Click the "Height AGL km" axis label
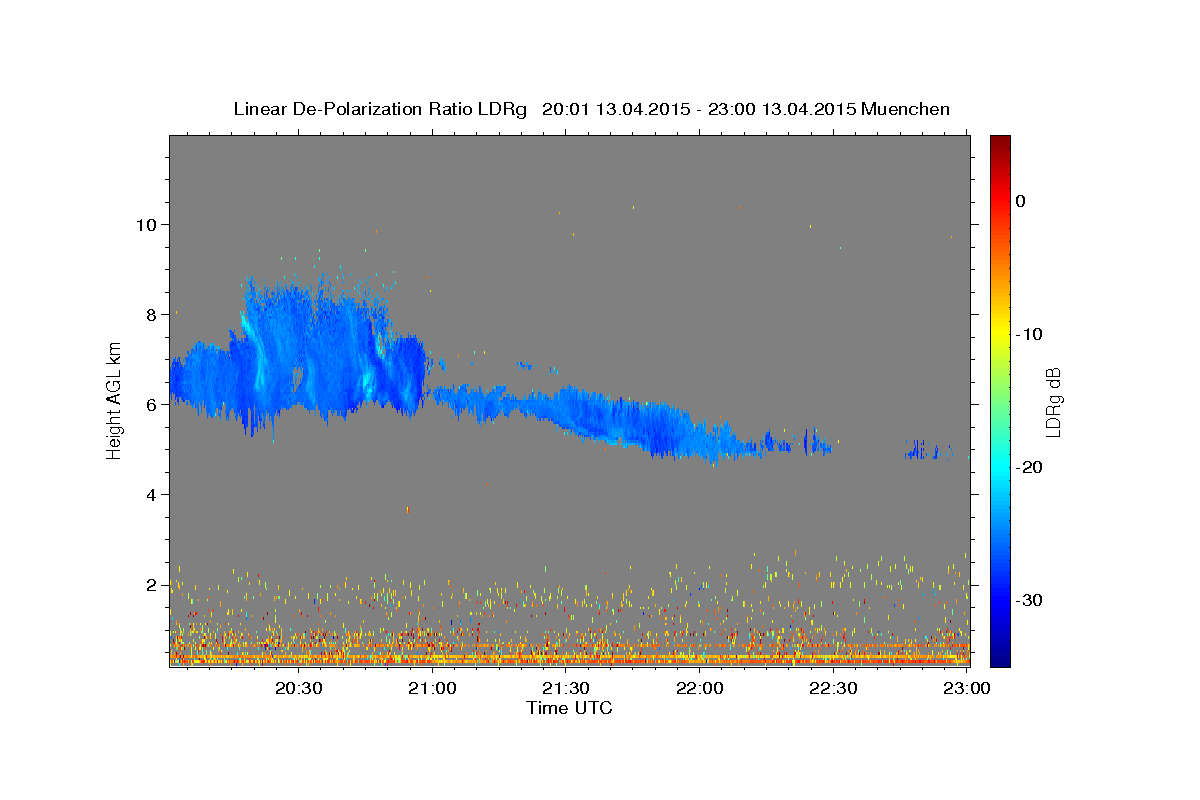The height and width of the screenshot is (800, 1200). point(115,402)
